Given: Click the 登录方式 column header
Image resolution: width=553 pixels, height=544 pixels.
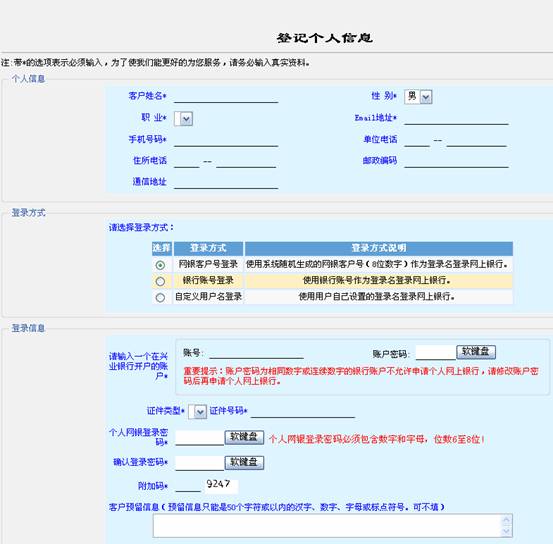Looking at the screenshot, I should pyautogui.click(x=208, y=248).
